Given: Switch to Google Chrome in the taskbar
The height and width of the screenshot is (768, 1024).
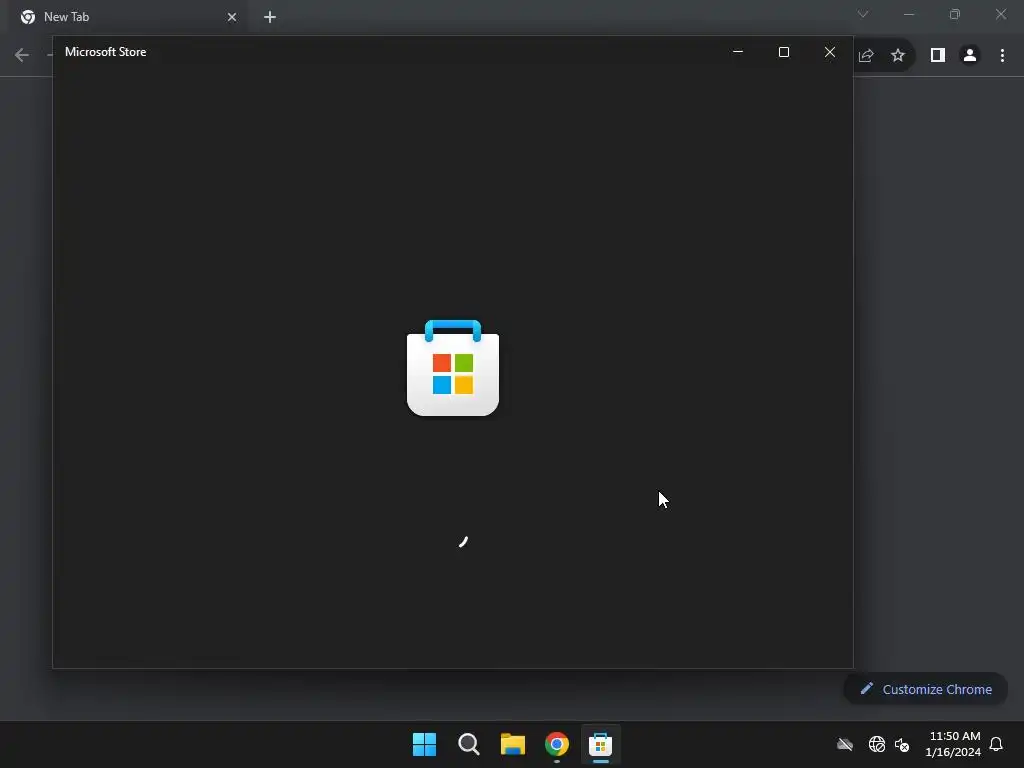Looking at the screenshot, I should coord(557,744).
